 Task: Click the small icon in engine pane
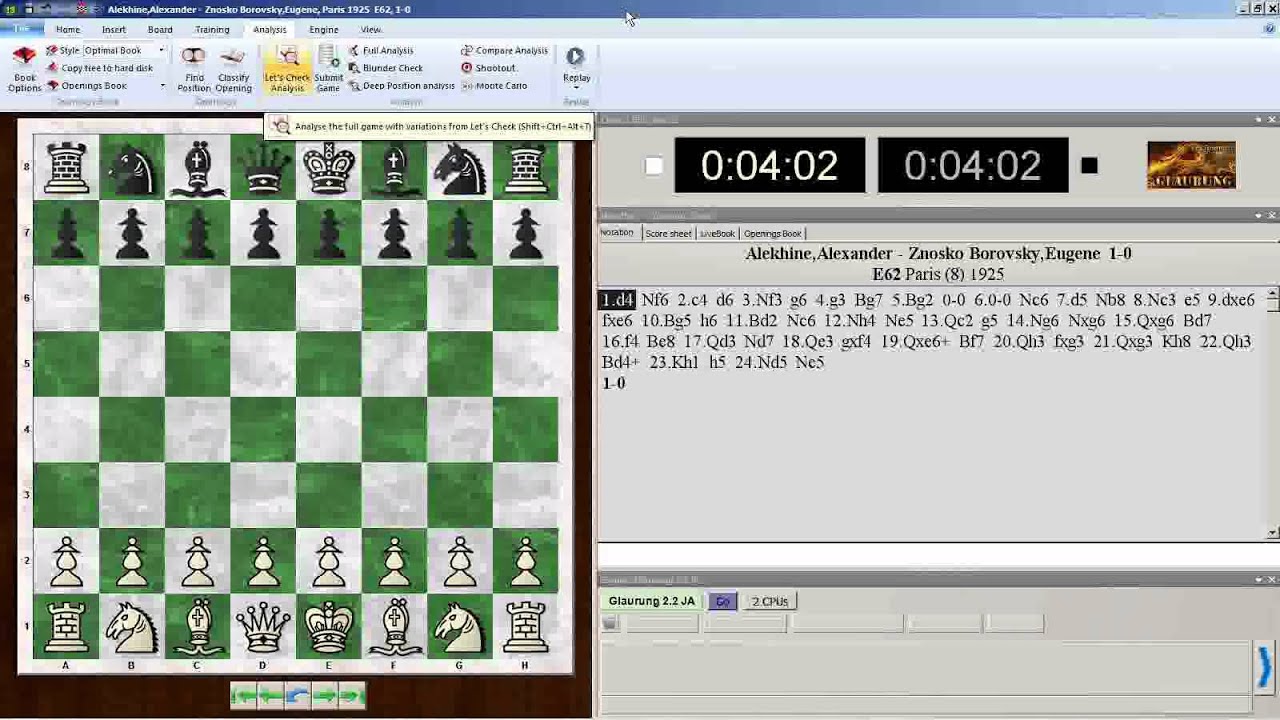tap(610, 624)
